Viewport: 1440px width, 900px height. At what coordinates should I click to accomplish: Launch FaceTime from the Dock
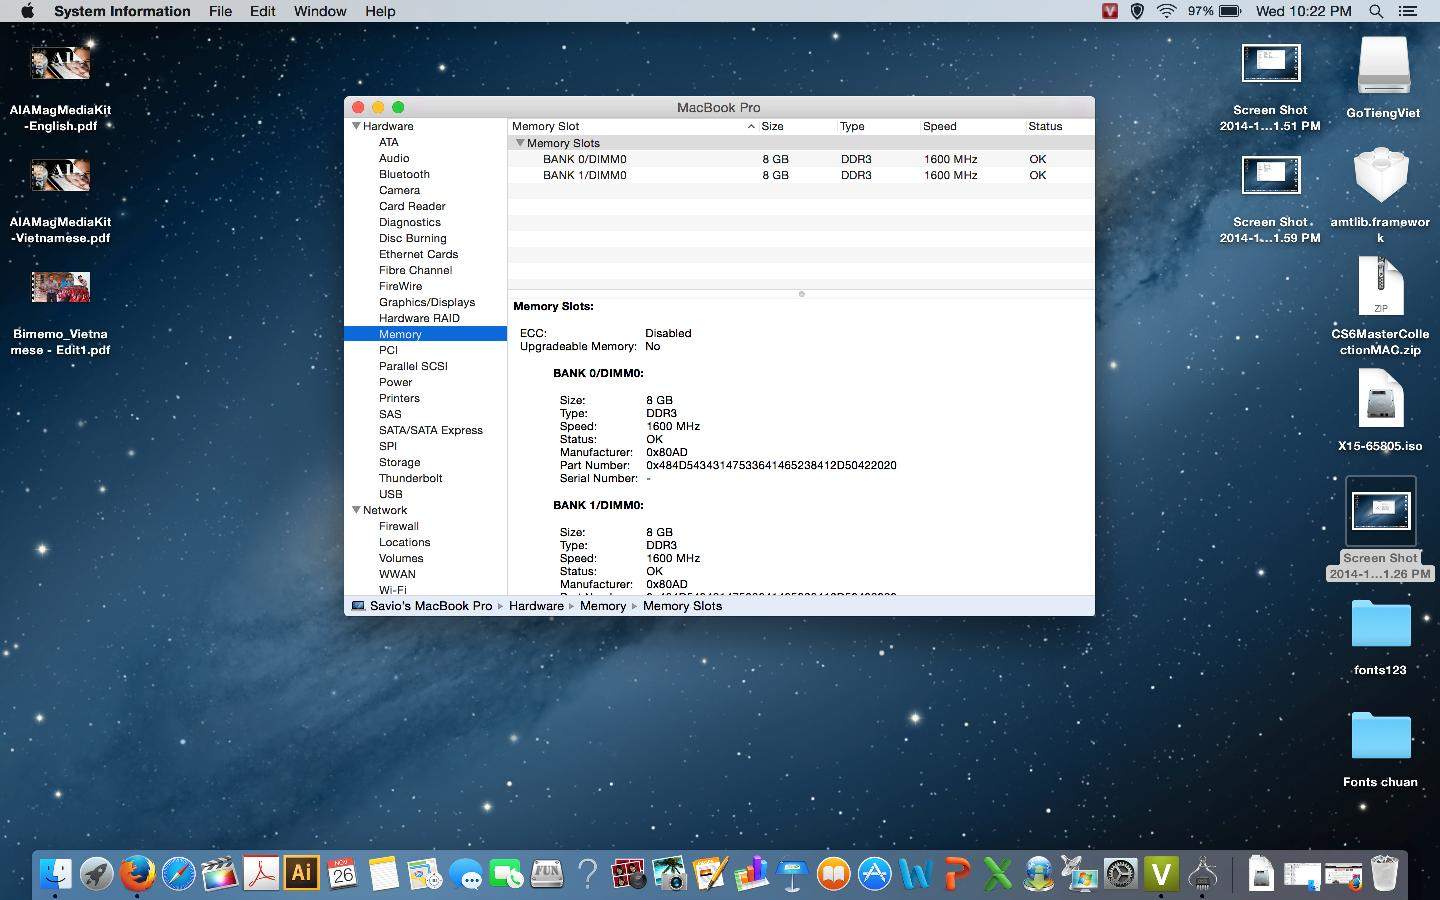(507, 874)
